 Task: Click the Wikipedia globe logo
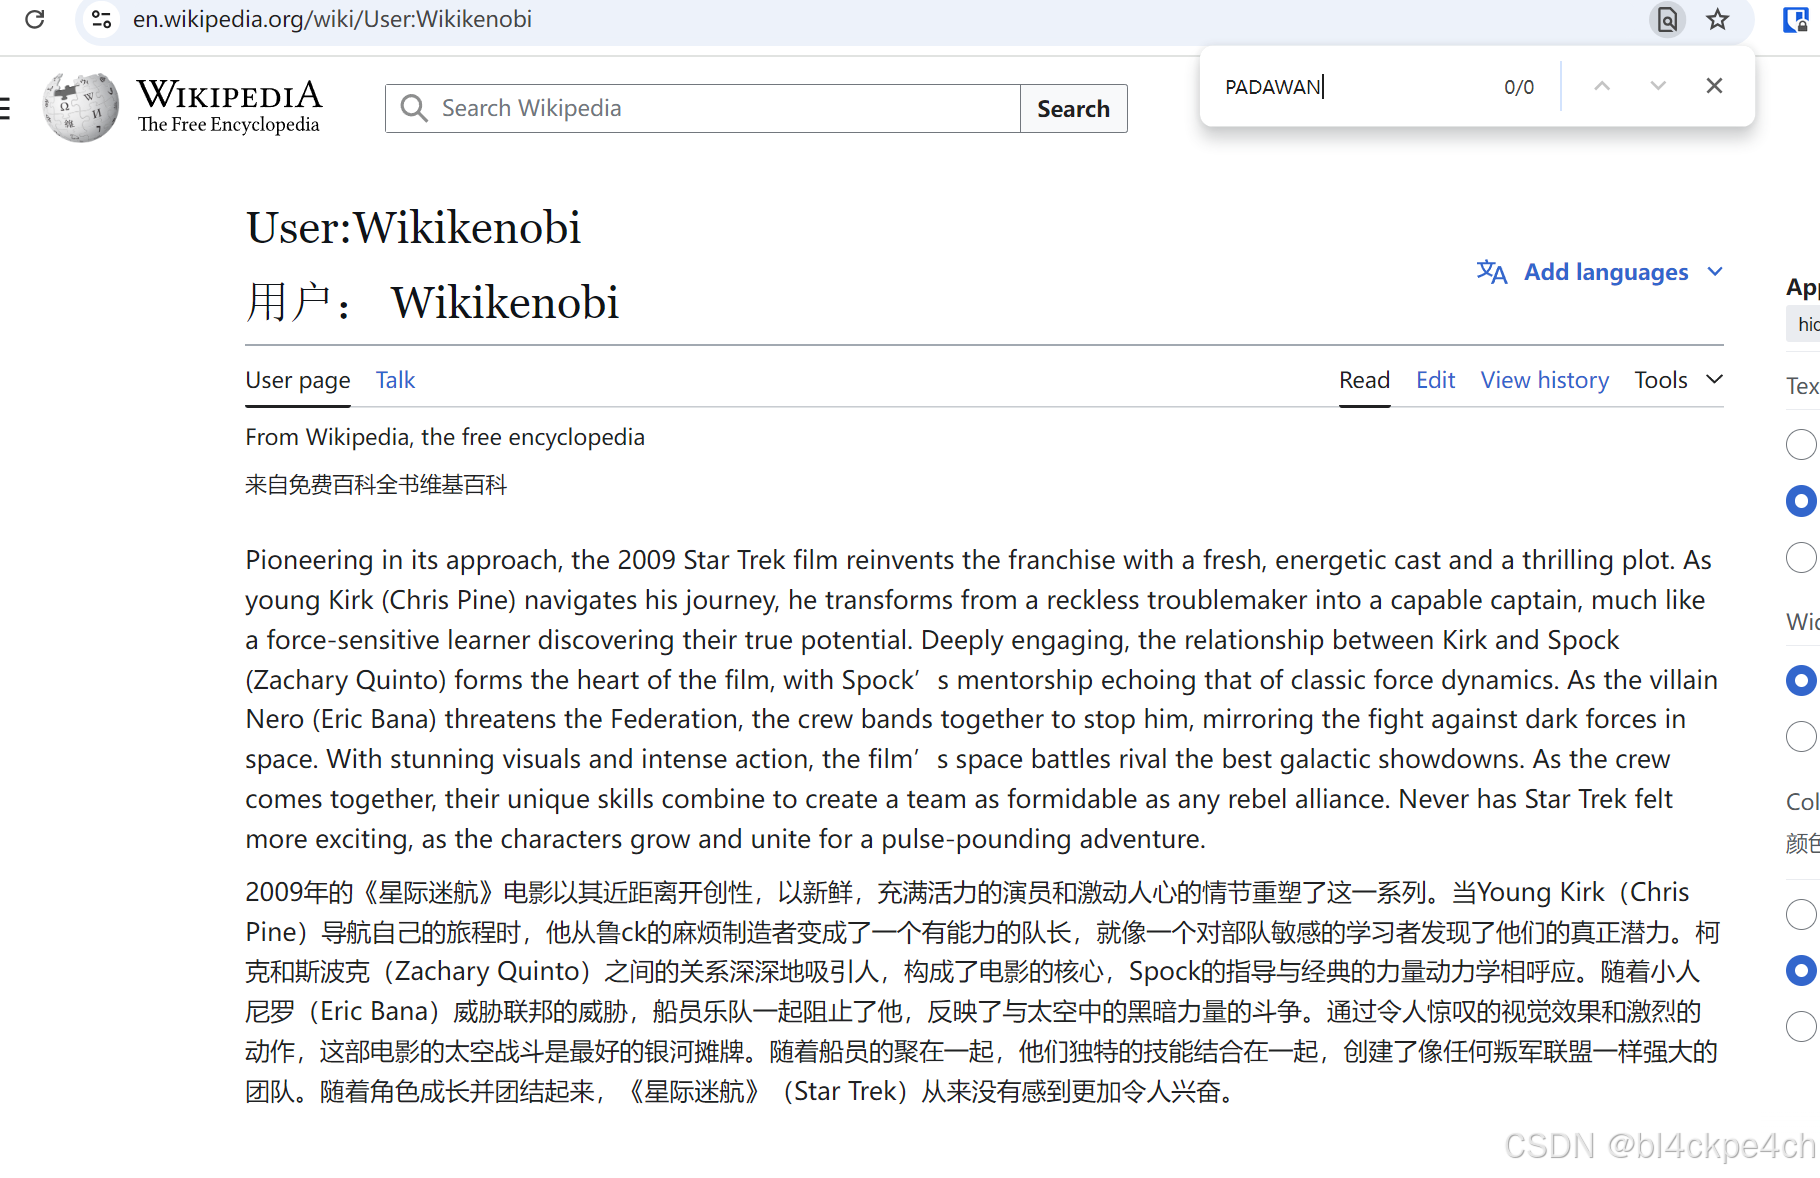tap(80, 107)
